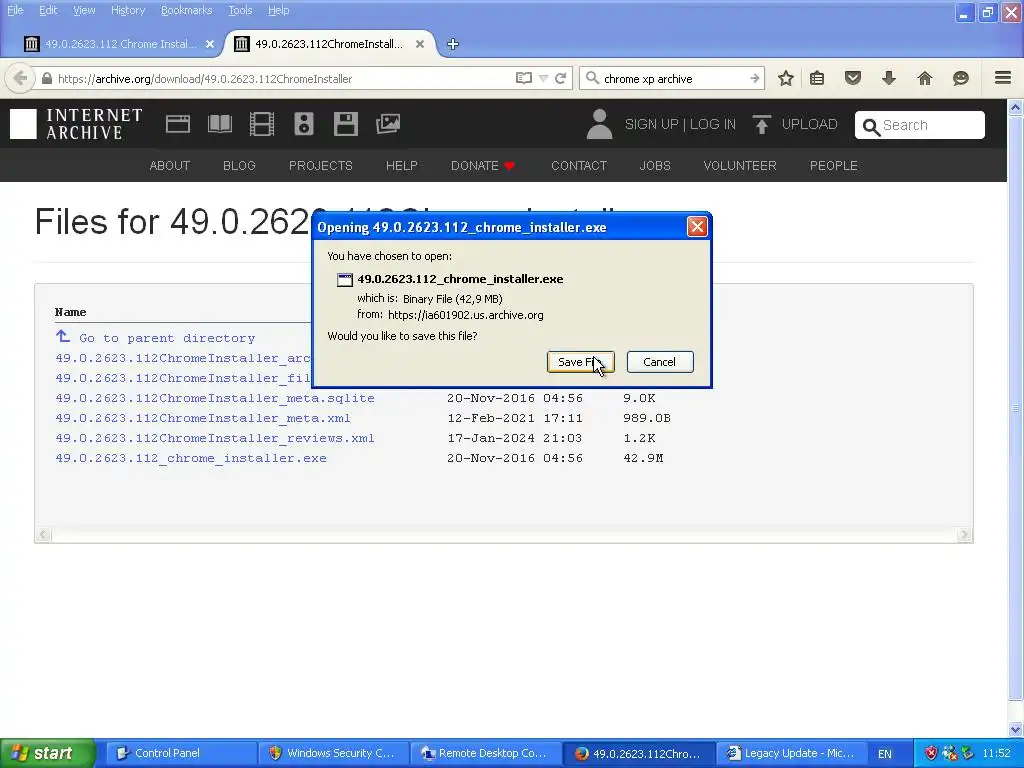Close the Opening installer dialog with X
1024x768 pixels.
click(697, 227)
